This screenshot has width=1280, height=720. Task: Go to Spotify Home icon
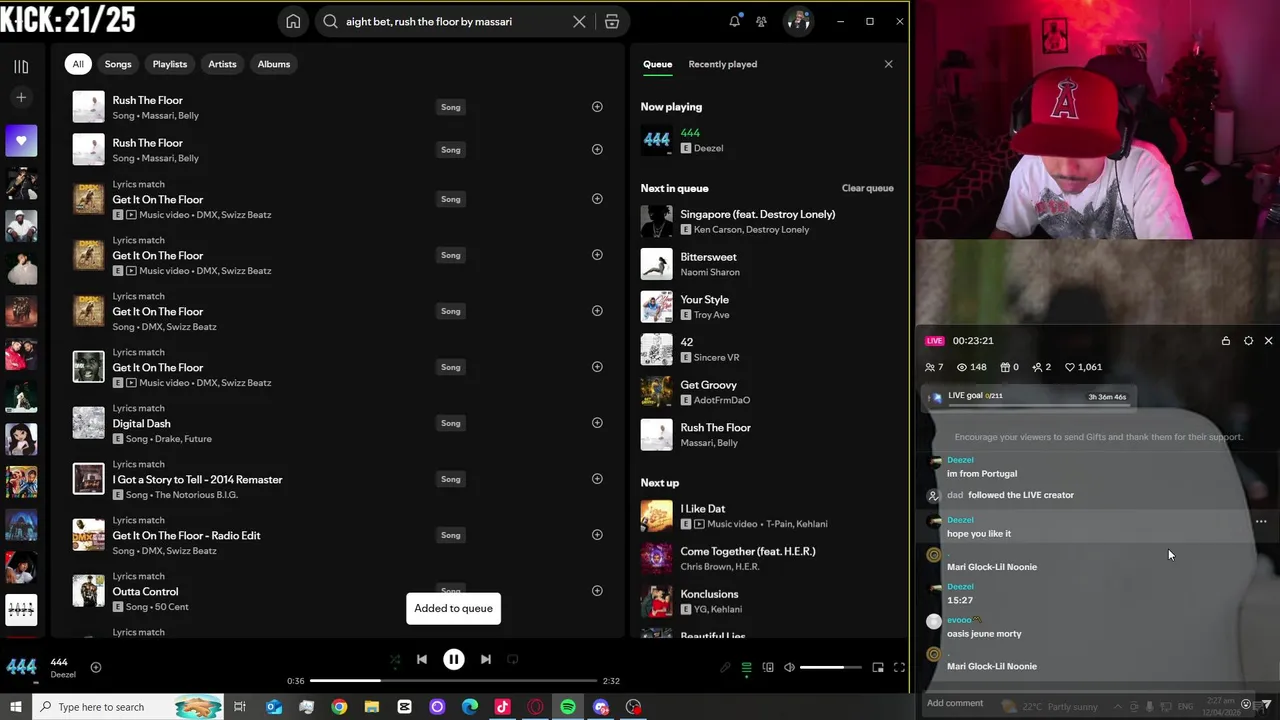[x=293, y=21]
